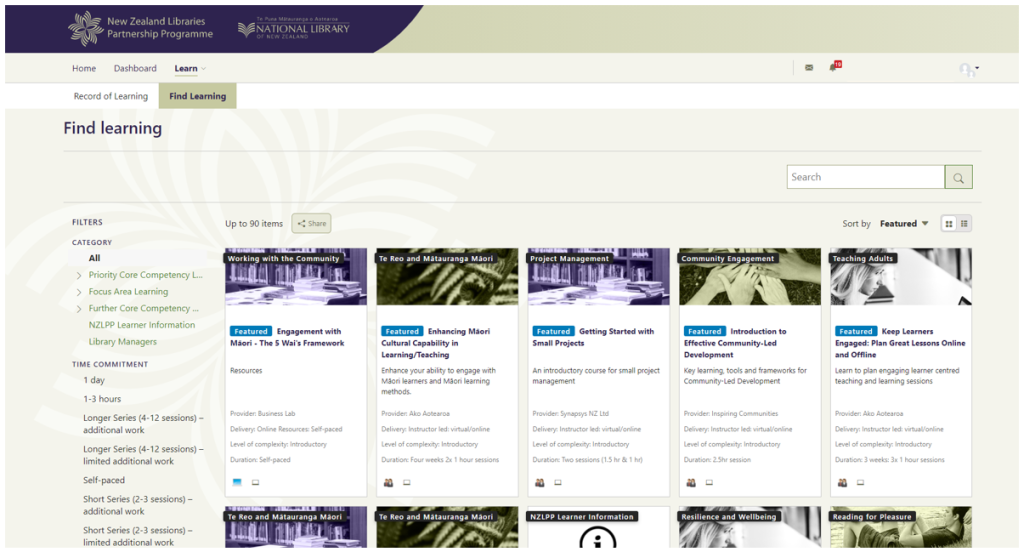
Task: Open the Record of Learning tab
Action: (x=111, y=96)
